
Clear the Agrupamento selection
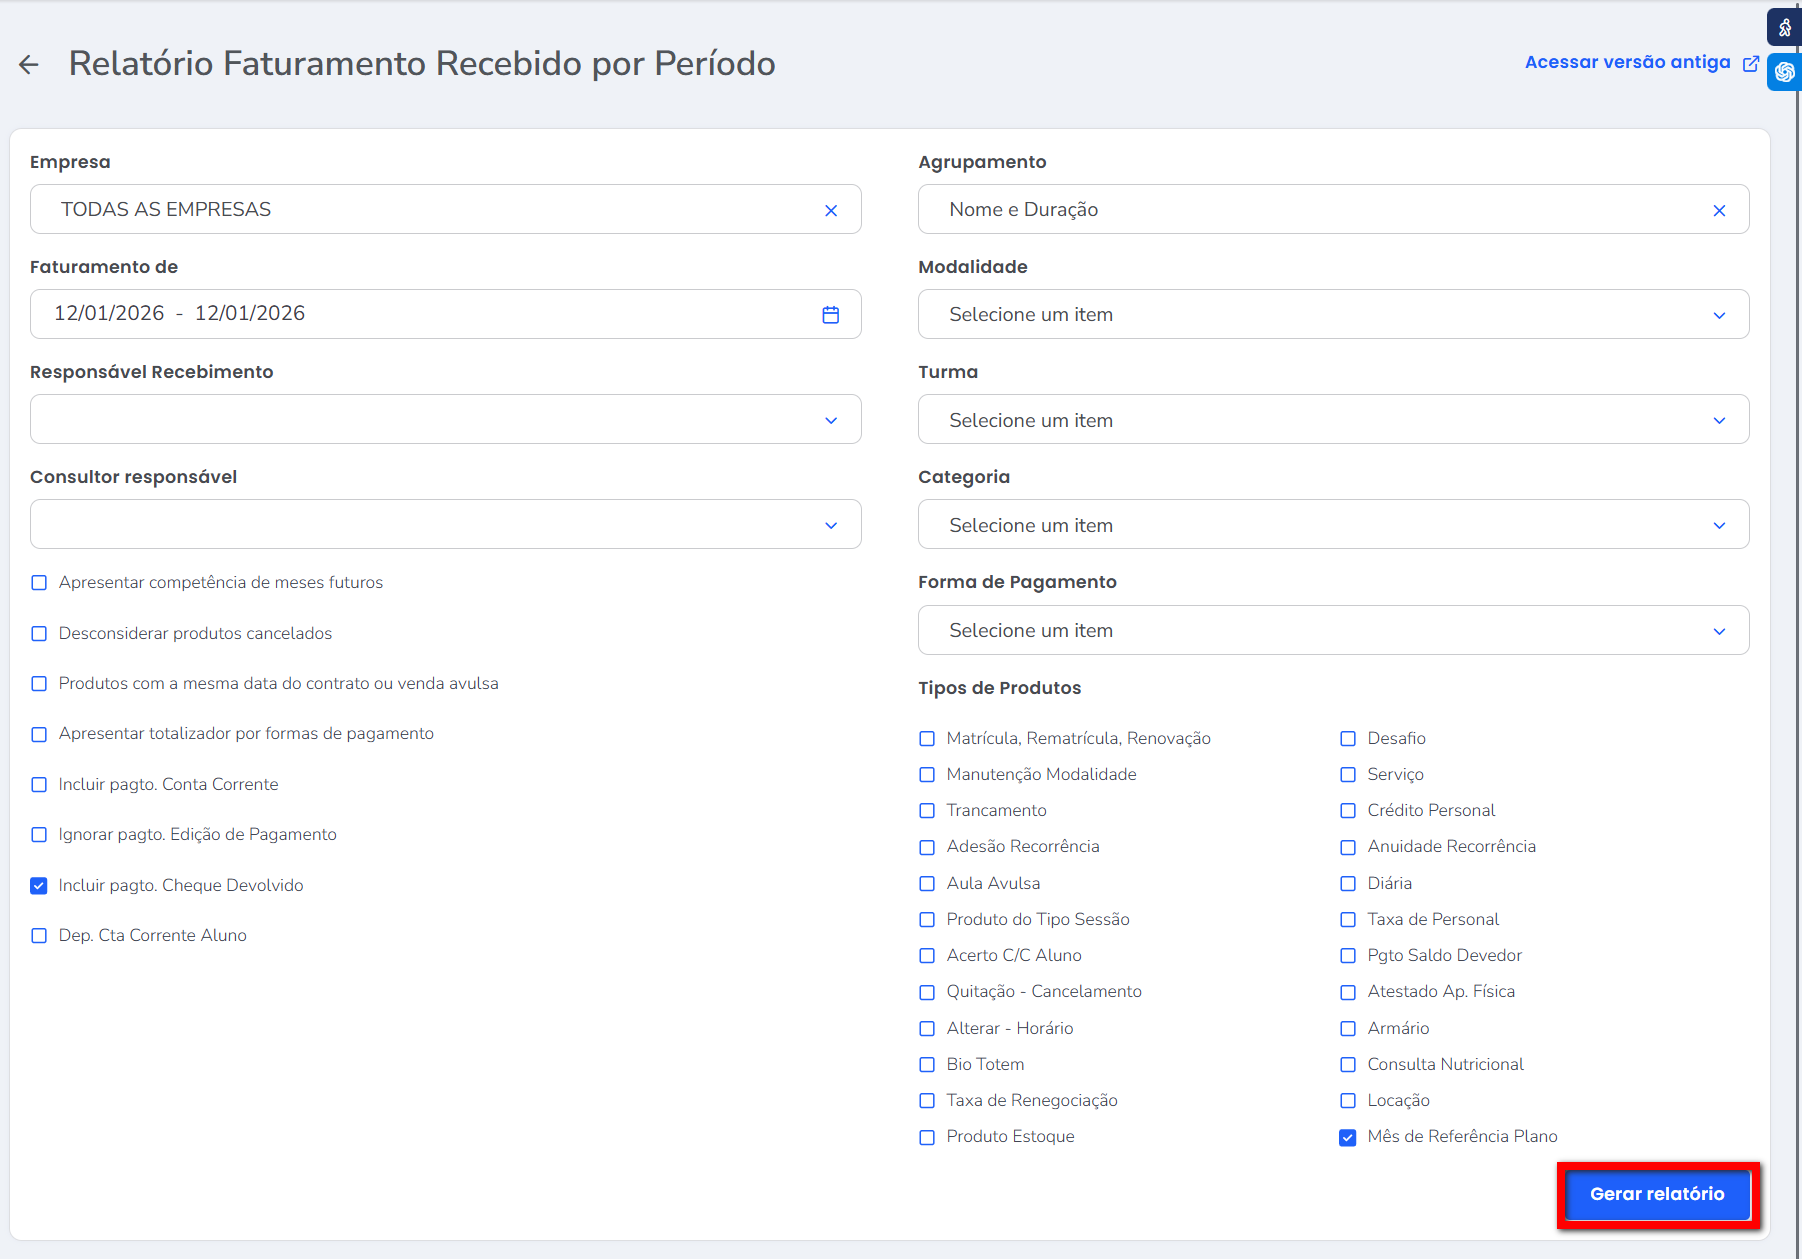pos(1718,210)
